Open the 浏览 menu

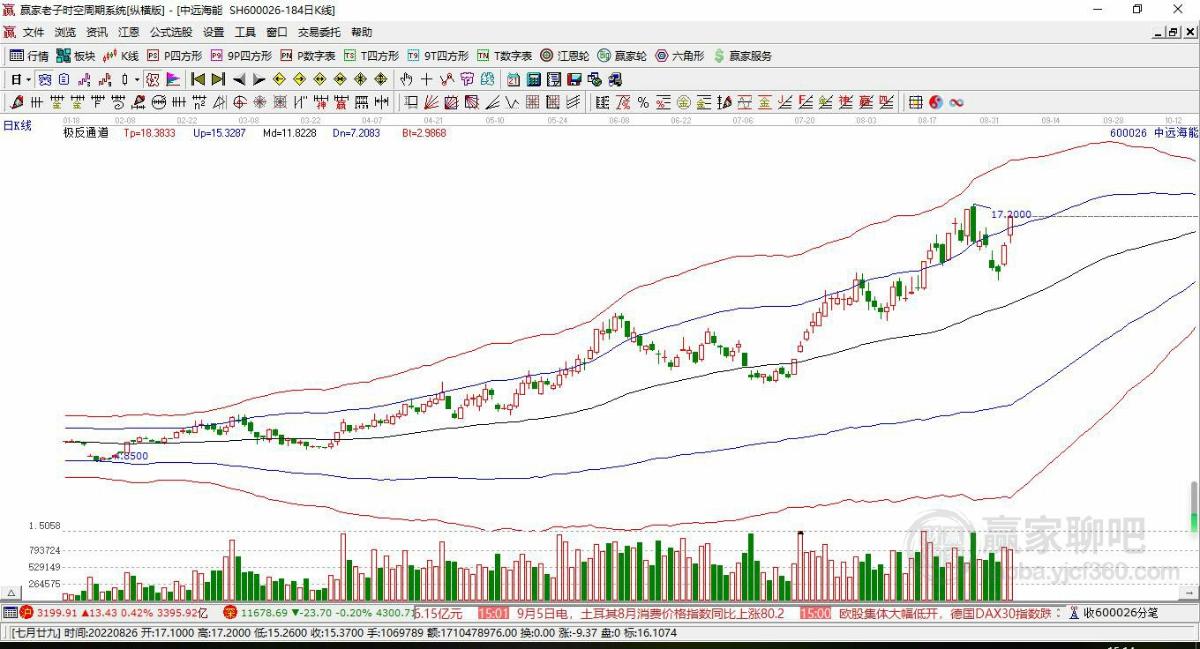tap(65, 33)
